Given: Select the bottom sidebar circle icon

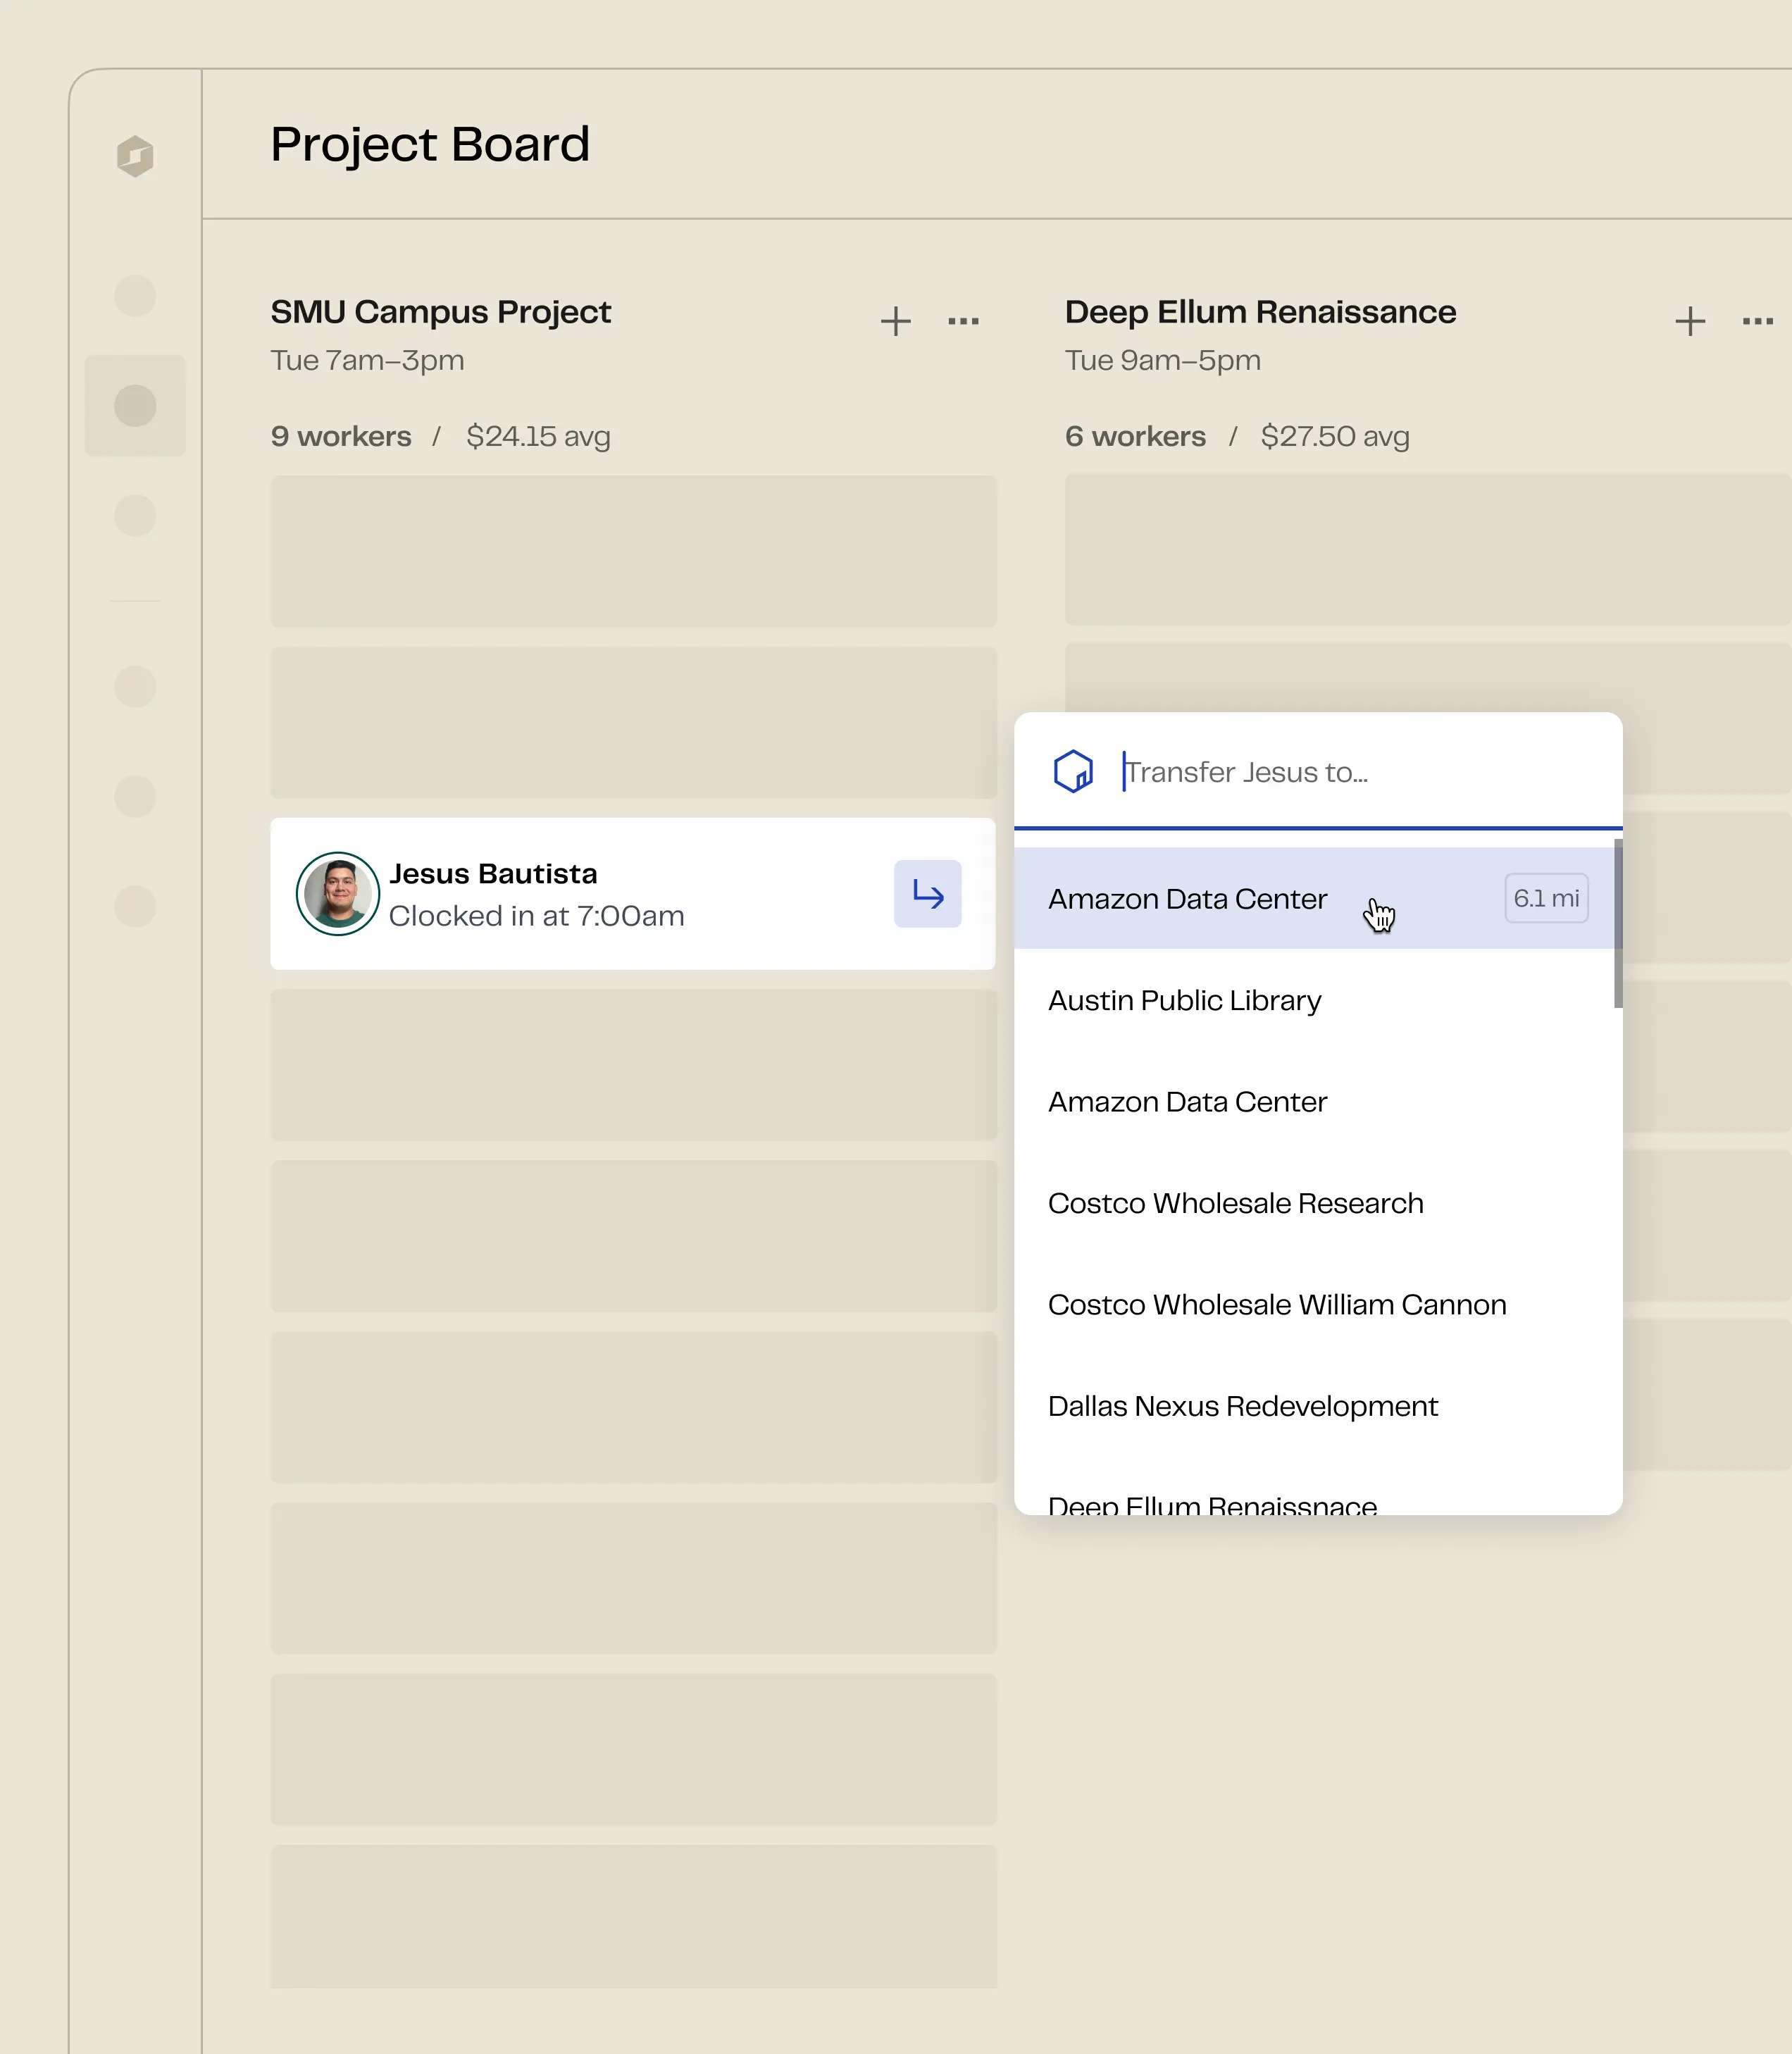Looking at the screenshot, I should pyautogui.click(x=135, y=908).
